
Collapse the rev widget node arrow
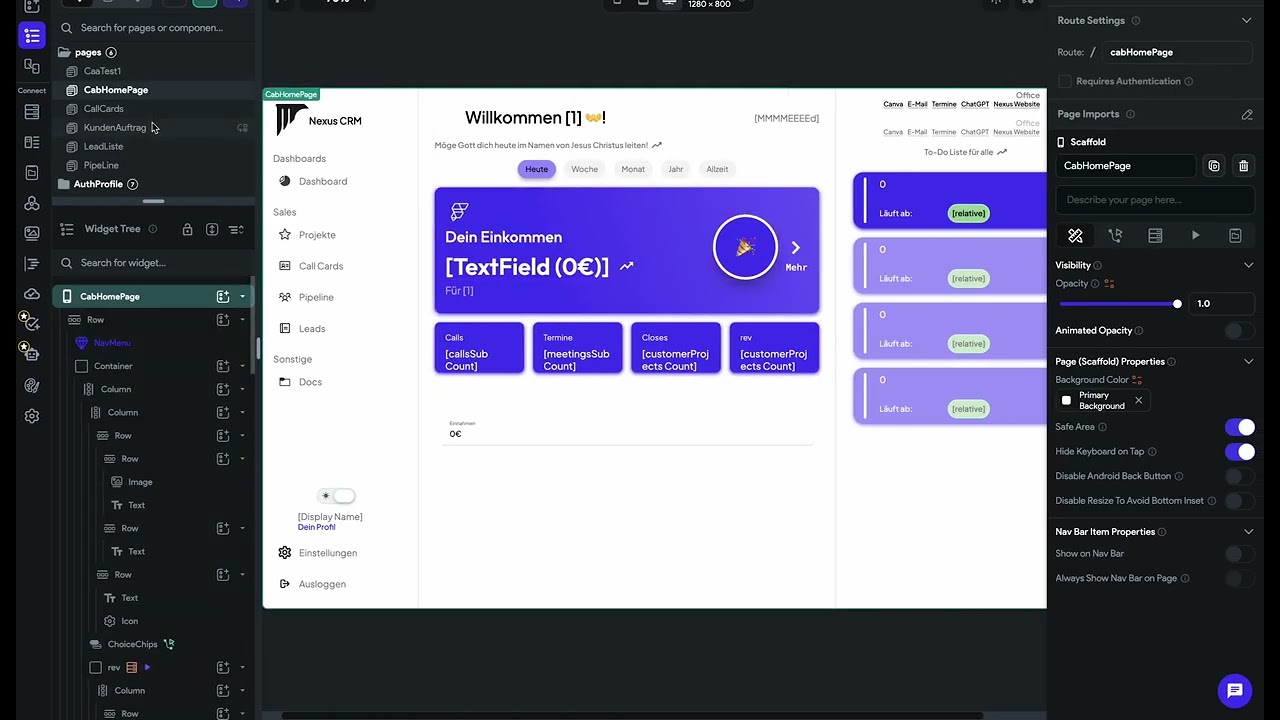pyautogui.click(x=242, y=667)
